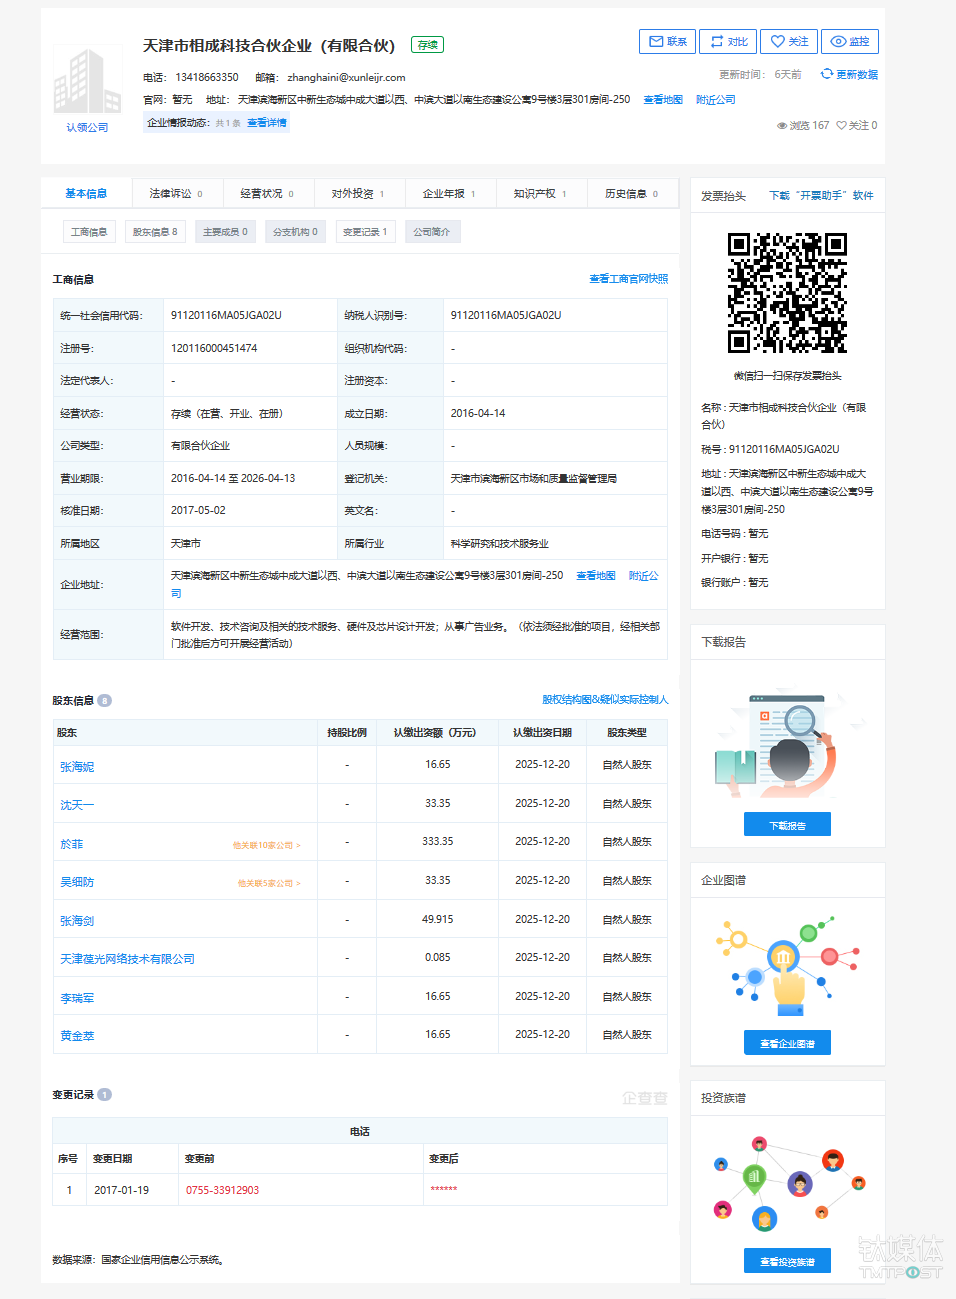Click the 关注 heart follow button
Image resolution: width=956 pixels, height=1299 pixels.
coord(789,42)
